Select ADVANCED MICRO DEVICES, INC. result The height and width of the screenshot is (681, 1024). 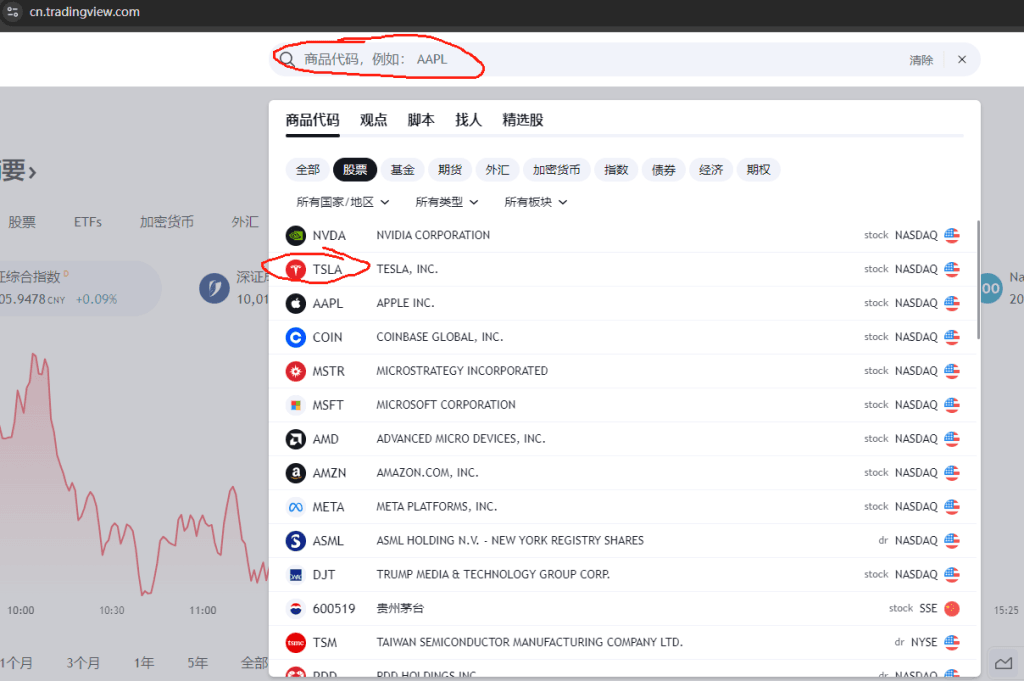[x=460, y=439]
